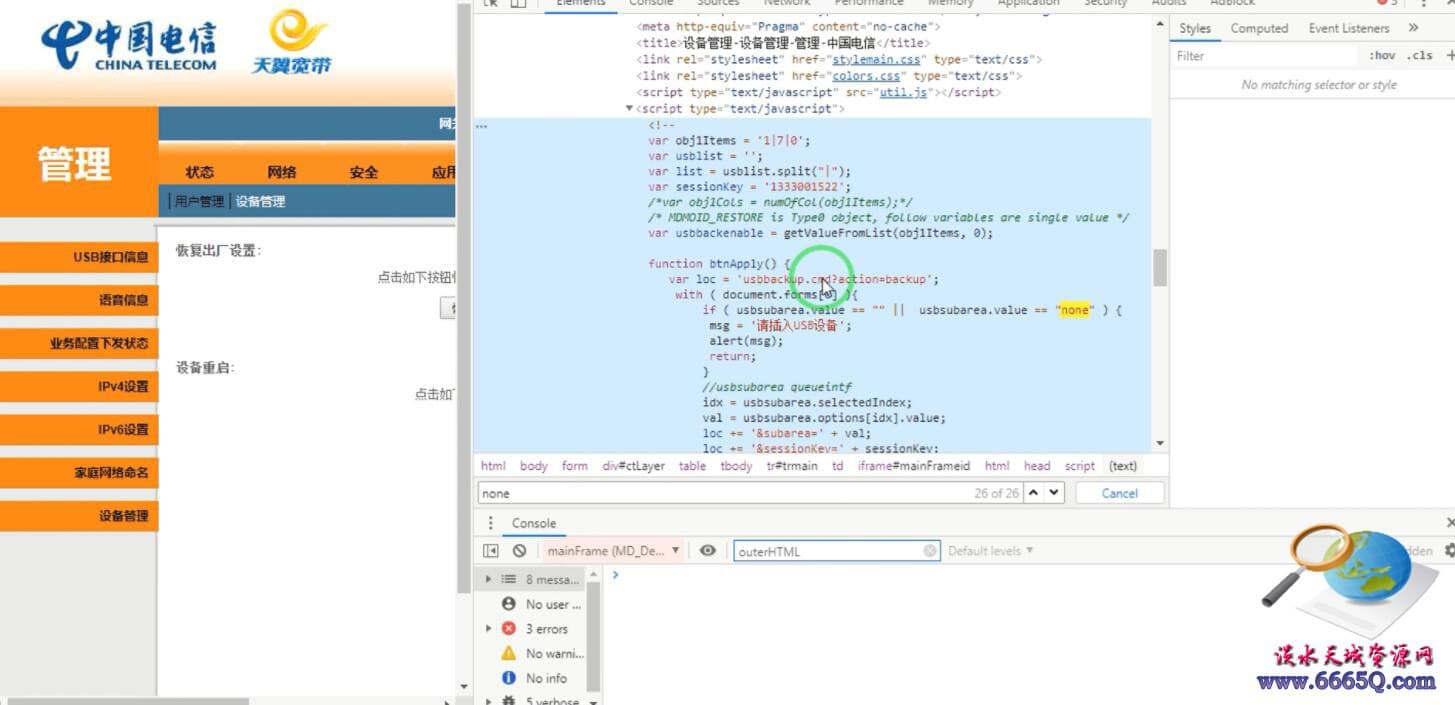
Task: Expand the 3 errors group
Action: point(488,629)
